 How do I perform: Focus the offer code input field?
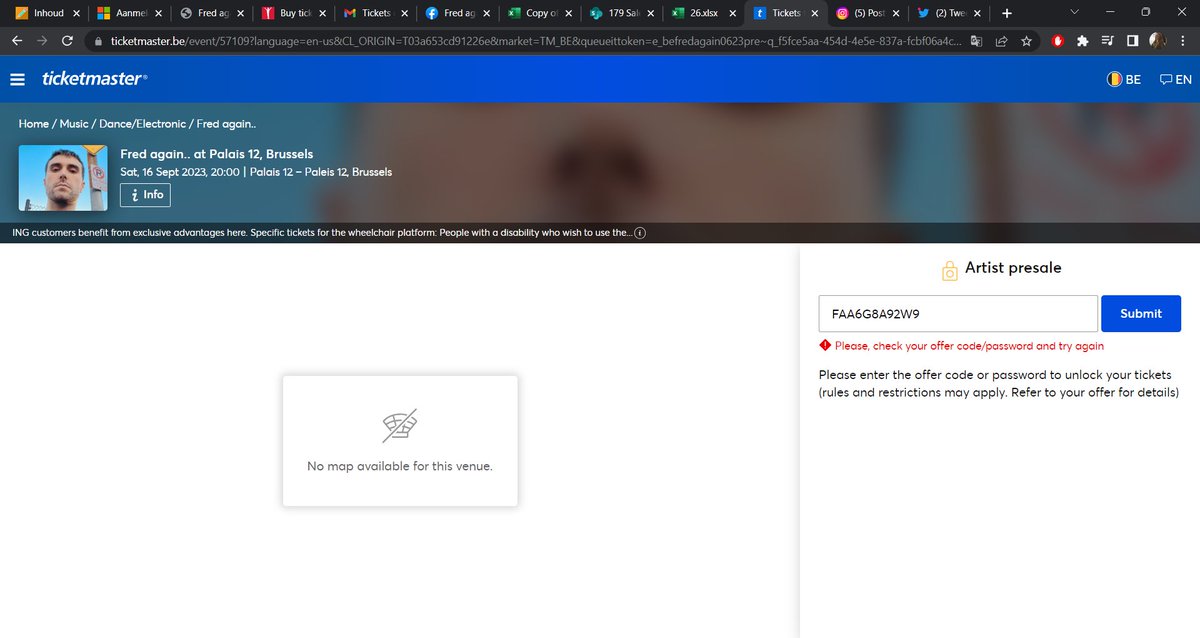pos(958,313)
